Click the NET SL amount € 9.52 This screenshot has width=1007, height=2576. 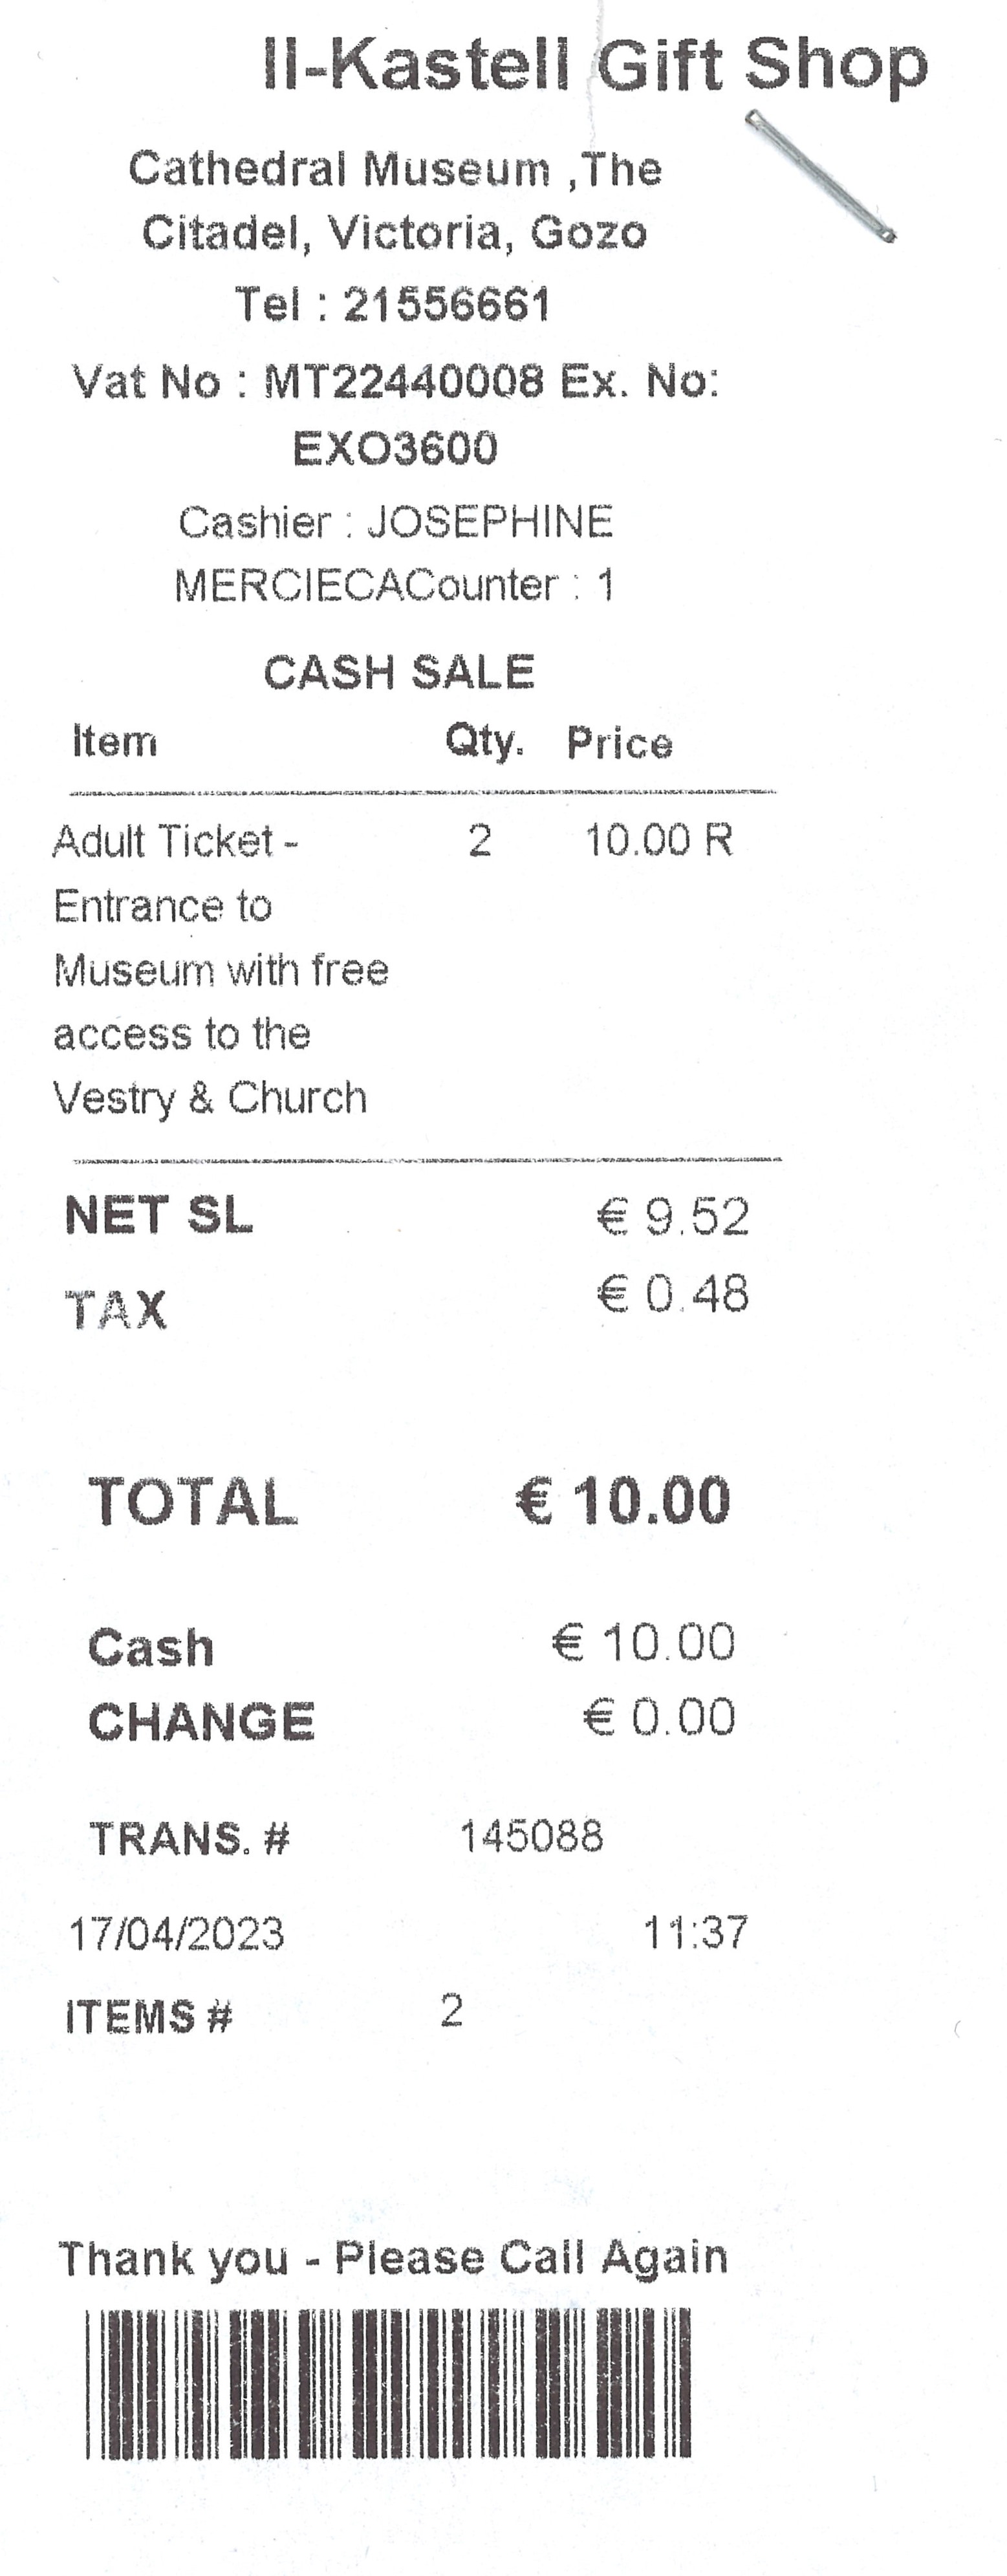(673, 1216)
